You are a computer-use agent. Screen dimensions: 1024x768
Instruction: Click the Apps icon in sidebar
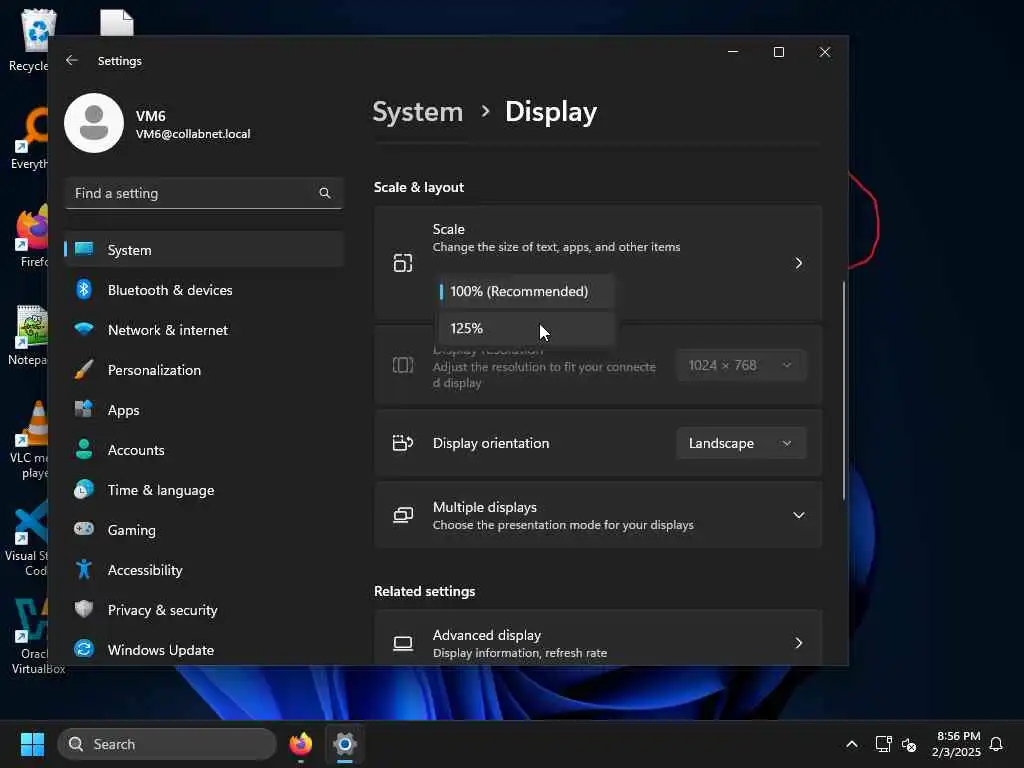click(x=84, y=409)
